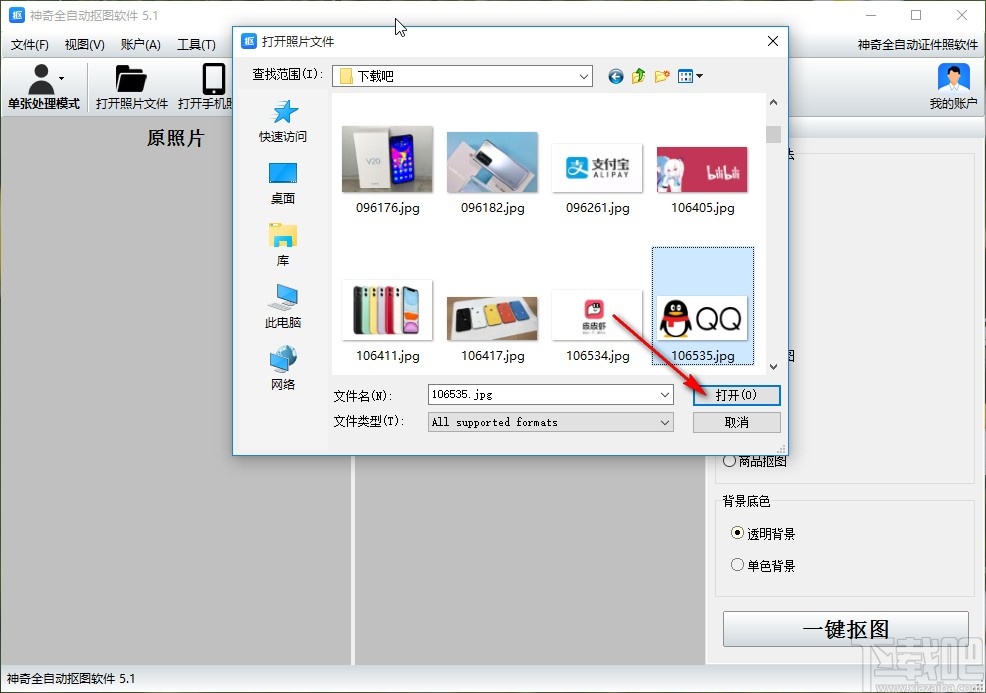Click the green back navigation arrow
The width and height of the screenshot is (986, 693).
[x=616, y=75]
